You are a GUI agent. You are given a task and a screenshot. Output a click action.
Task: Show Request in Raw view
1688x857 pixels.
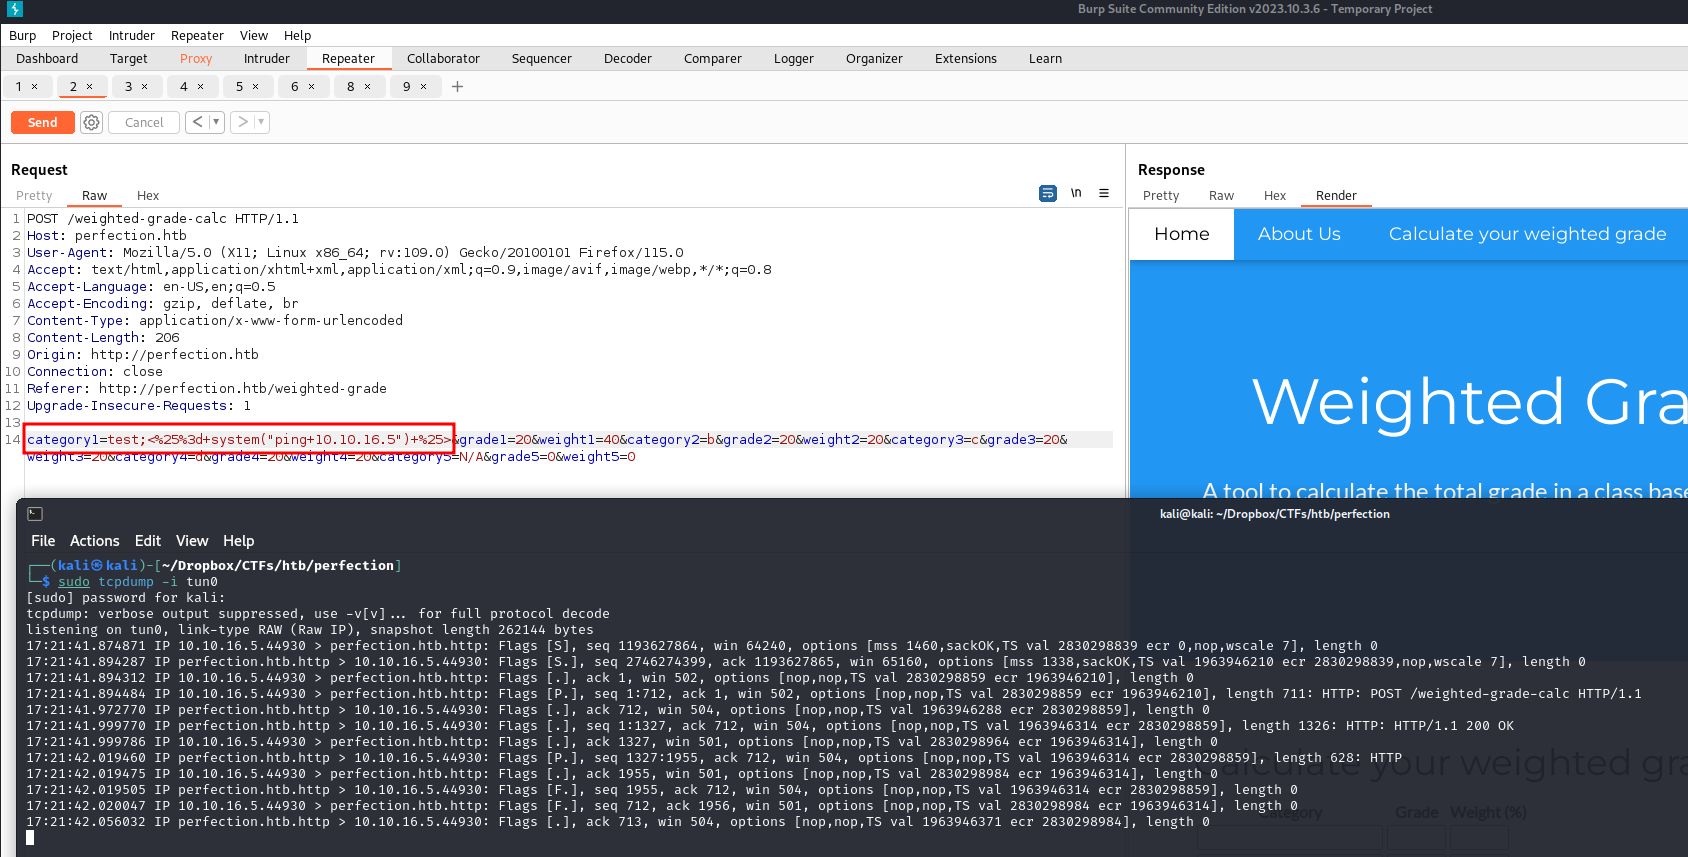(95, 196)
